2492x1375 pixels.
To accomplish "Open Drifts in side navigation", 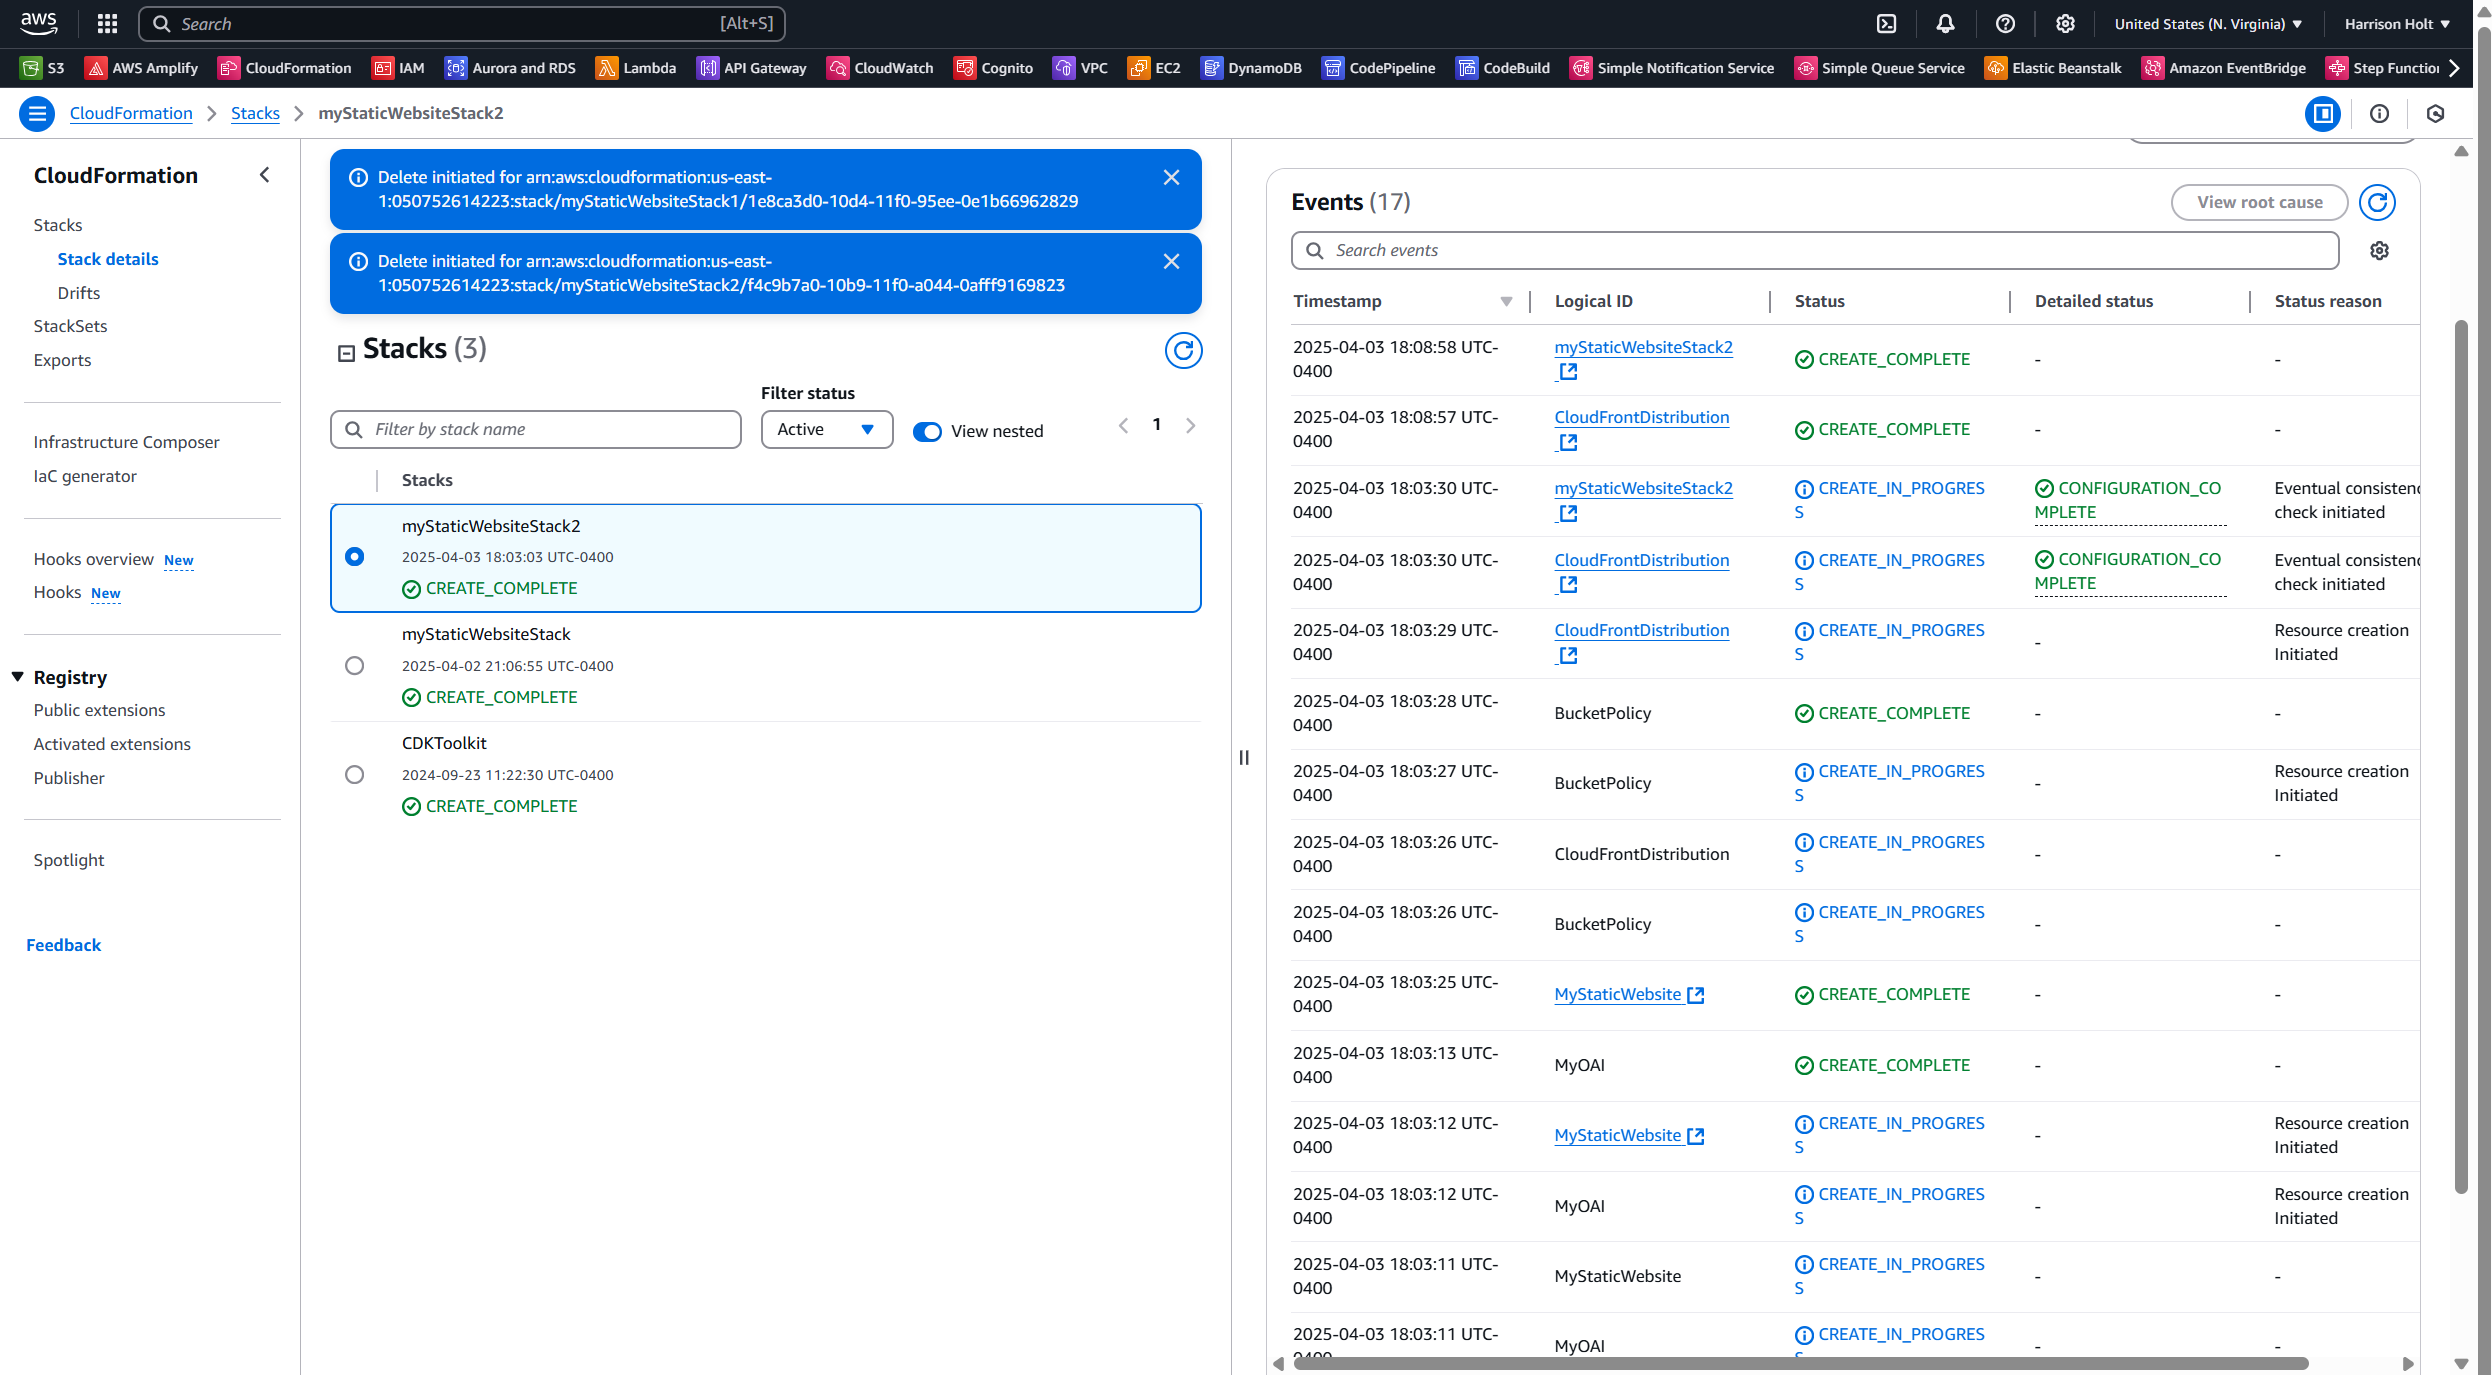I will pos(79,293).
